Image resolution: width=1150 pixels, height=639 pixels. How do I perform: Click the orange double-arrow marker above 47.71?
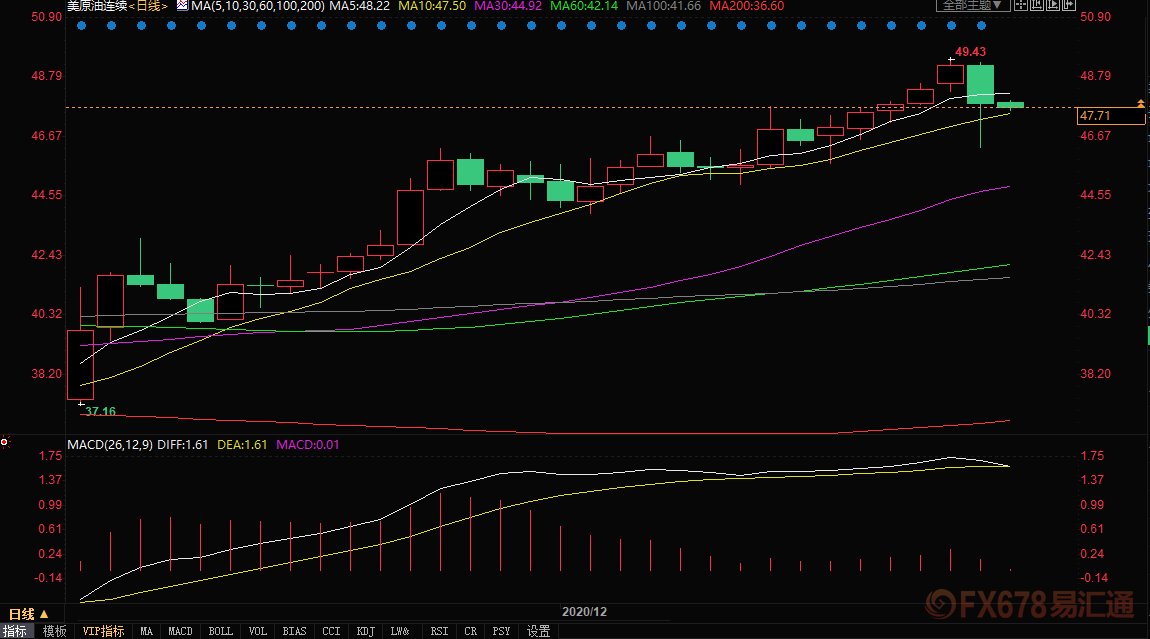click(x=1140, y=103)
